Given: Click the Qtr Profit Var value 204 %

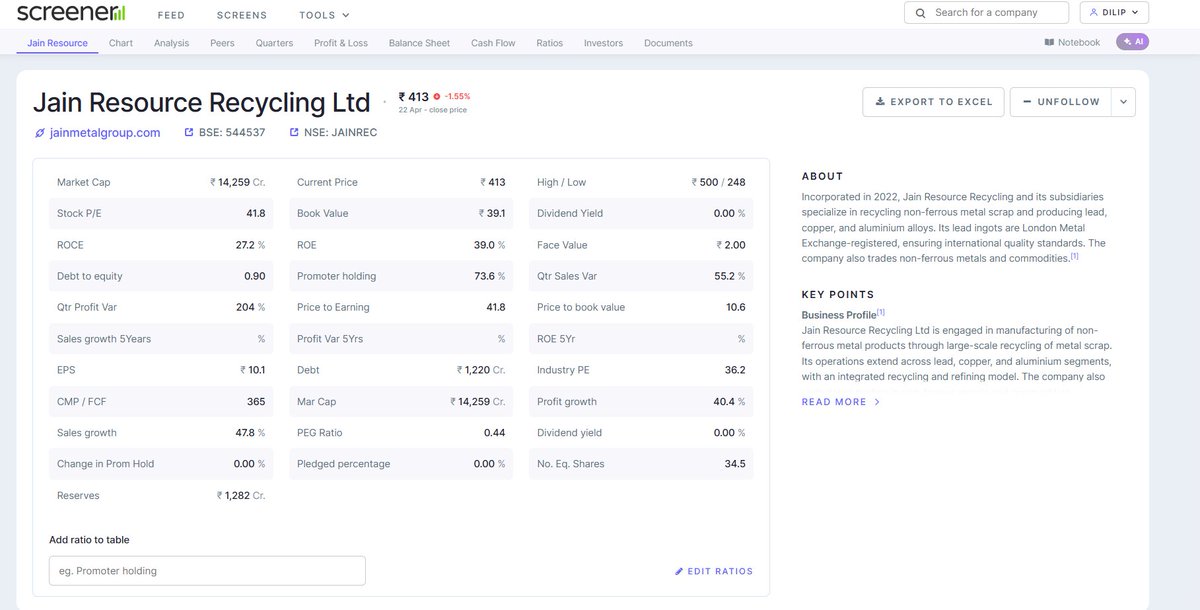Looking at the screenshot, I should coord(250,307).
